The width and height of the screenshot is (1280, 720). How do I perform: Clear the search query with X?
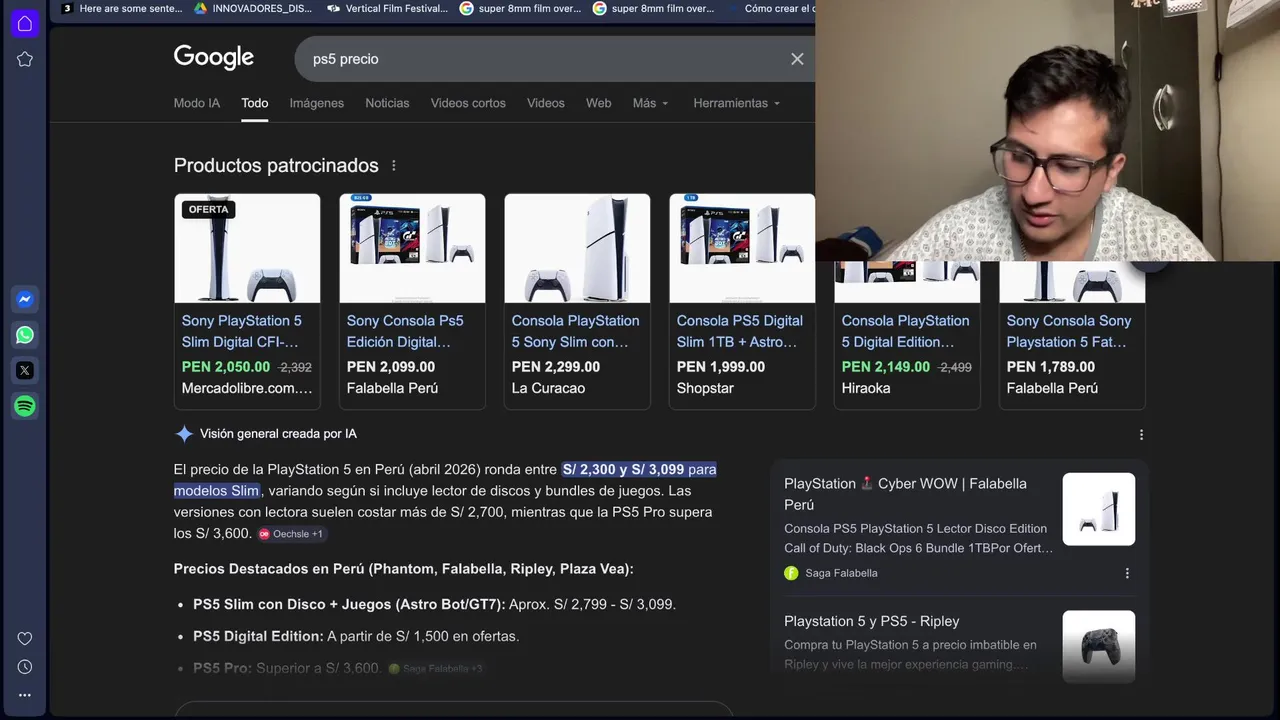coord(797,59)
